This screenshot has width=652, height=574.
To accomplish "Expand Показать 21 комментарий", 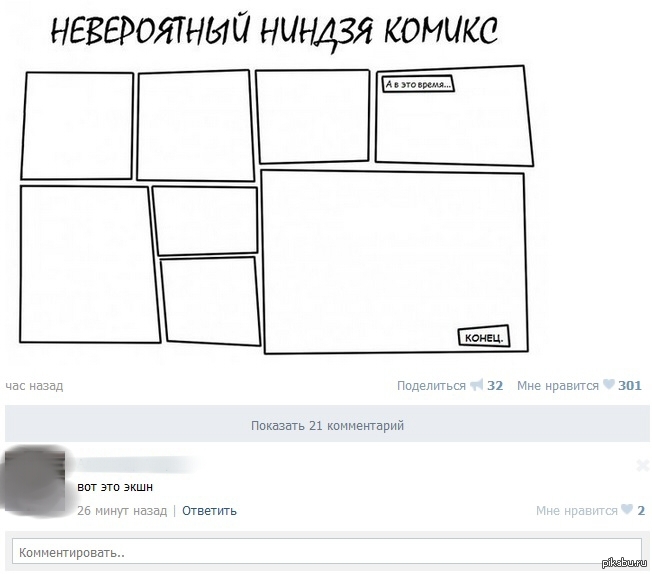I will coord(327,425).
